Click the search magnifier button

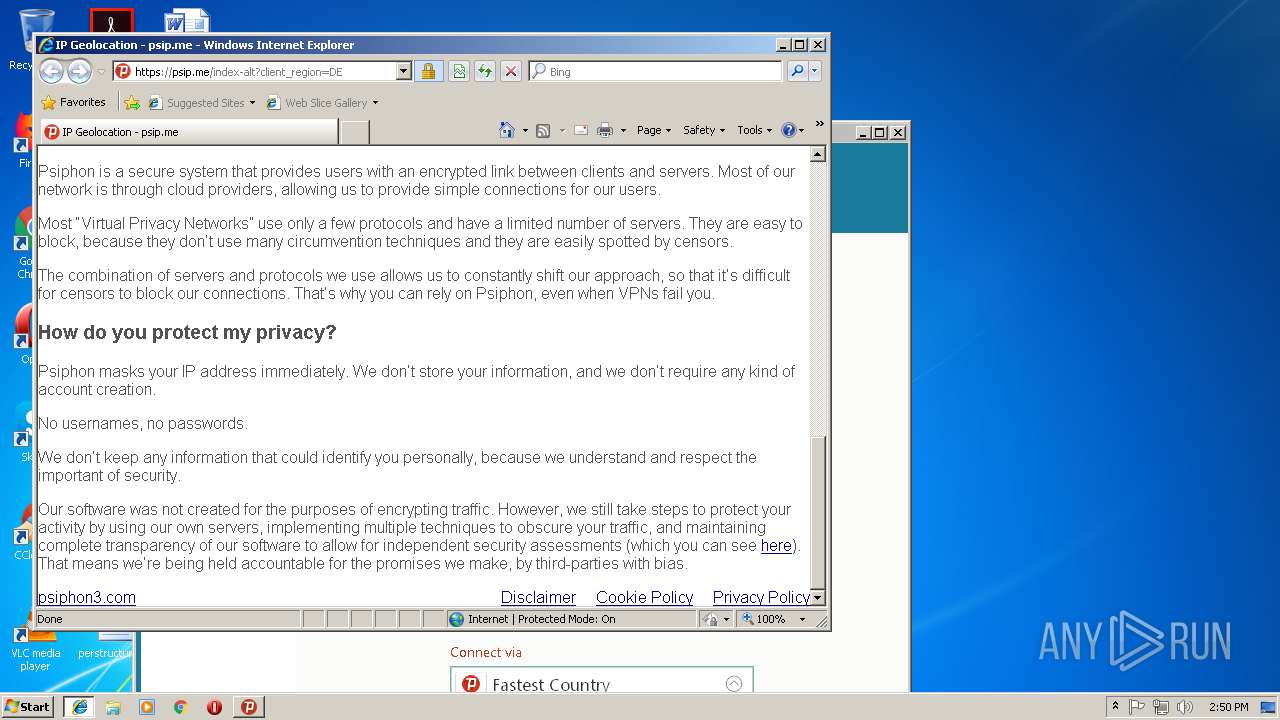pos(797,71)
